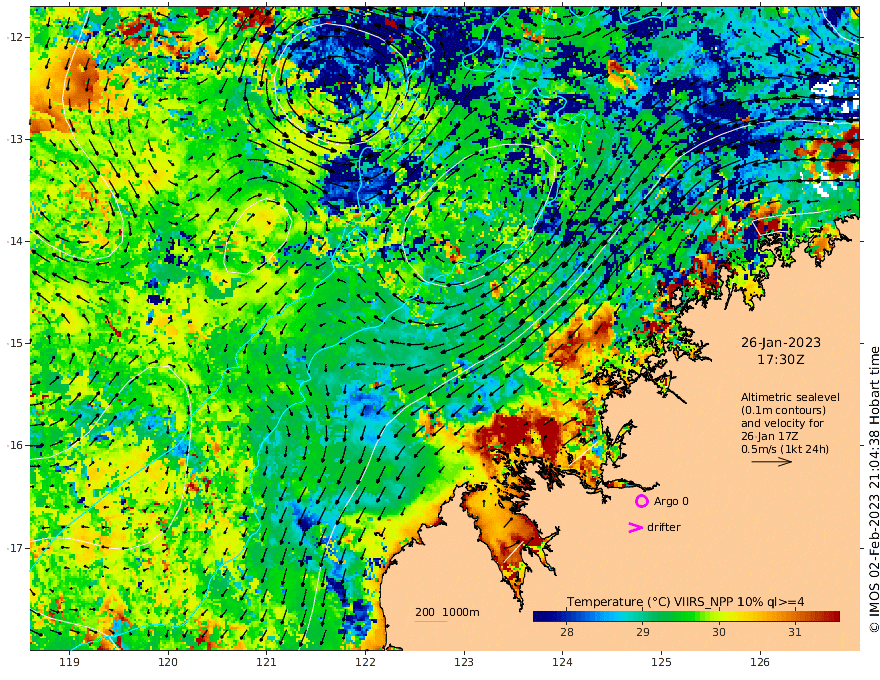Click the latitude -17 axis label
The height and width of the screenshot is (680, 880).
click(x=15, y=548)
